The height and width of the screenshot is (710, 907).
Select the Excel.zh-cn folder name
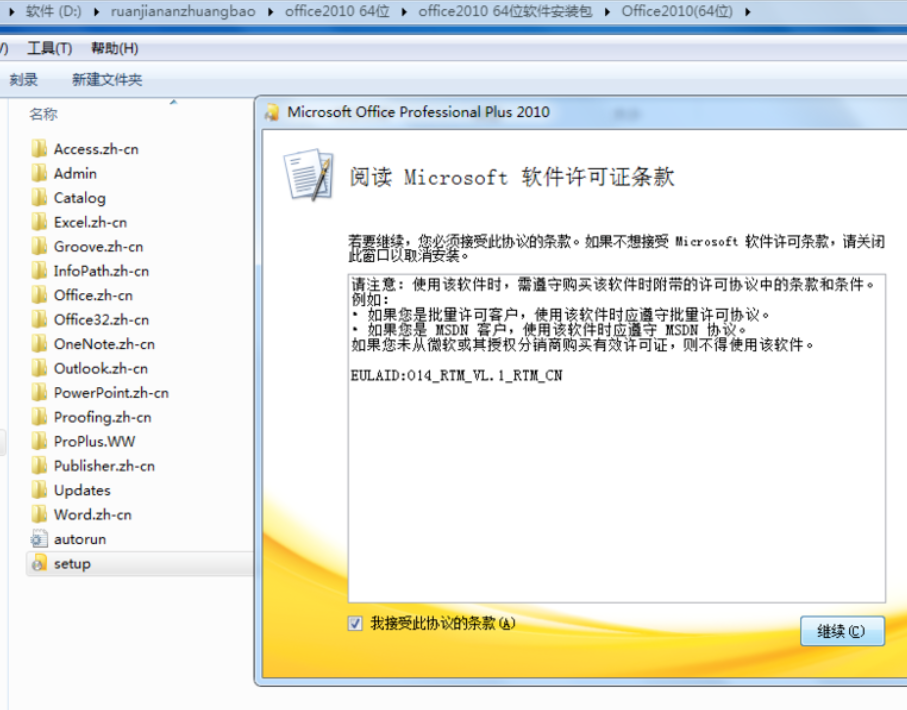point(90,222)
